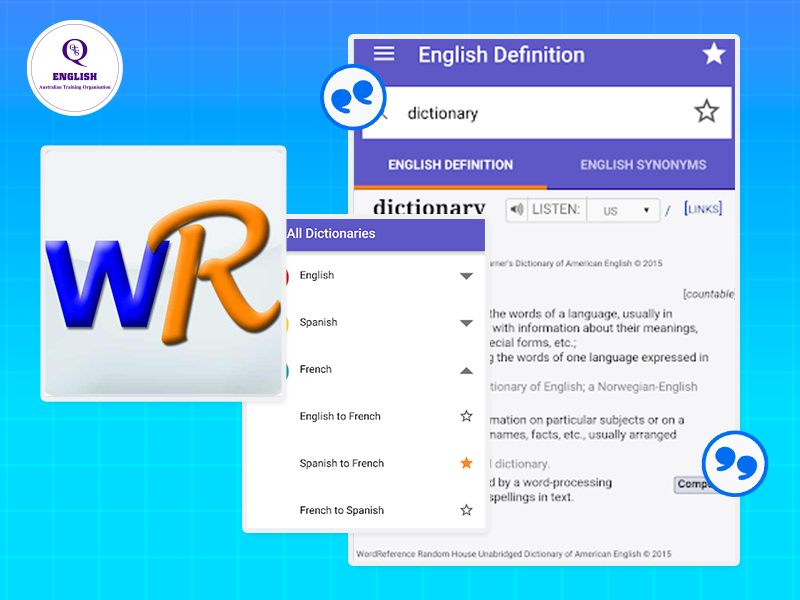The width and height of the screenshot is (800, 600).
Task: Collapse the French dictionaries list
Action: pos(466,370)
